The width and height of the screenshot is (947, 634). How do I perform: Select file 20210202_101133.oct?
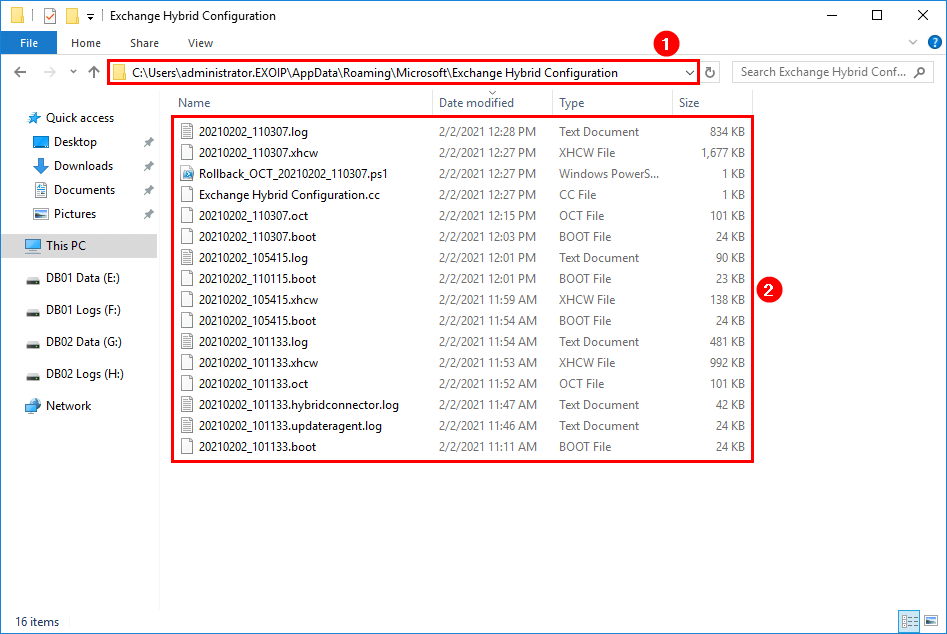(253, 384)
